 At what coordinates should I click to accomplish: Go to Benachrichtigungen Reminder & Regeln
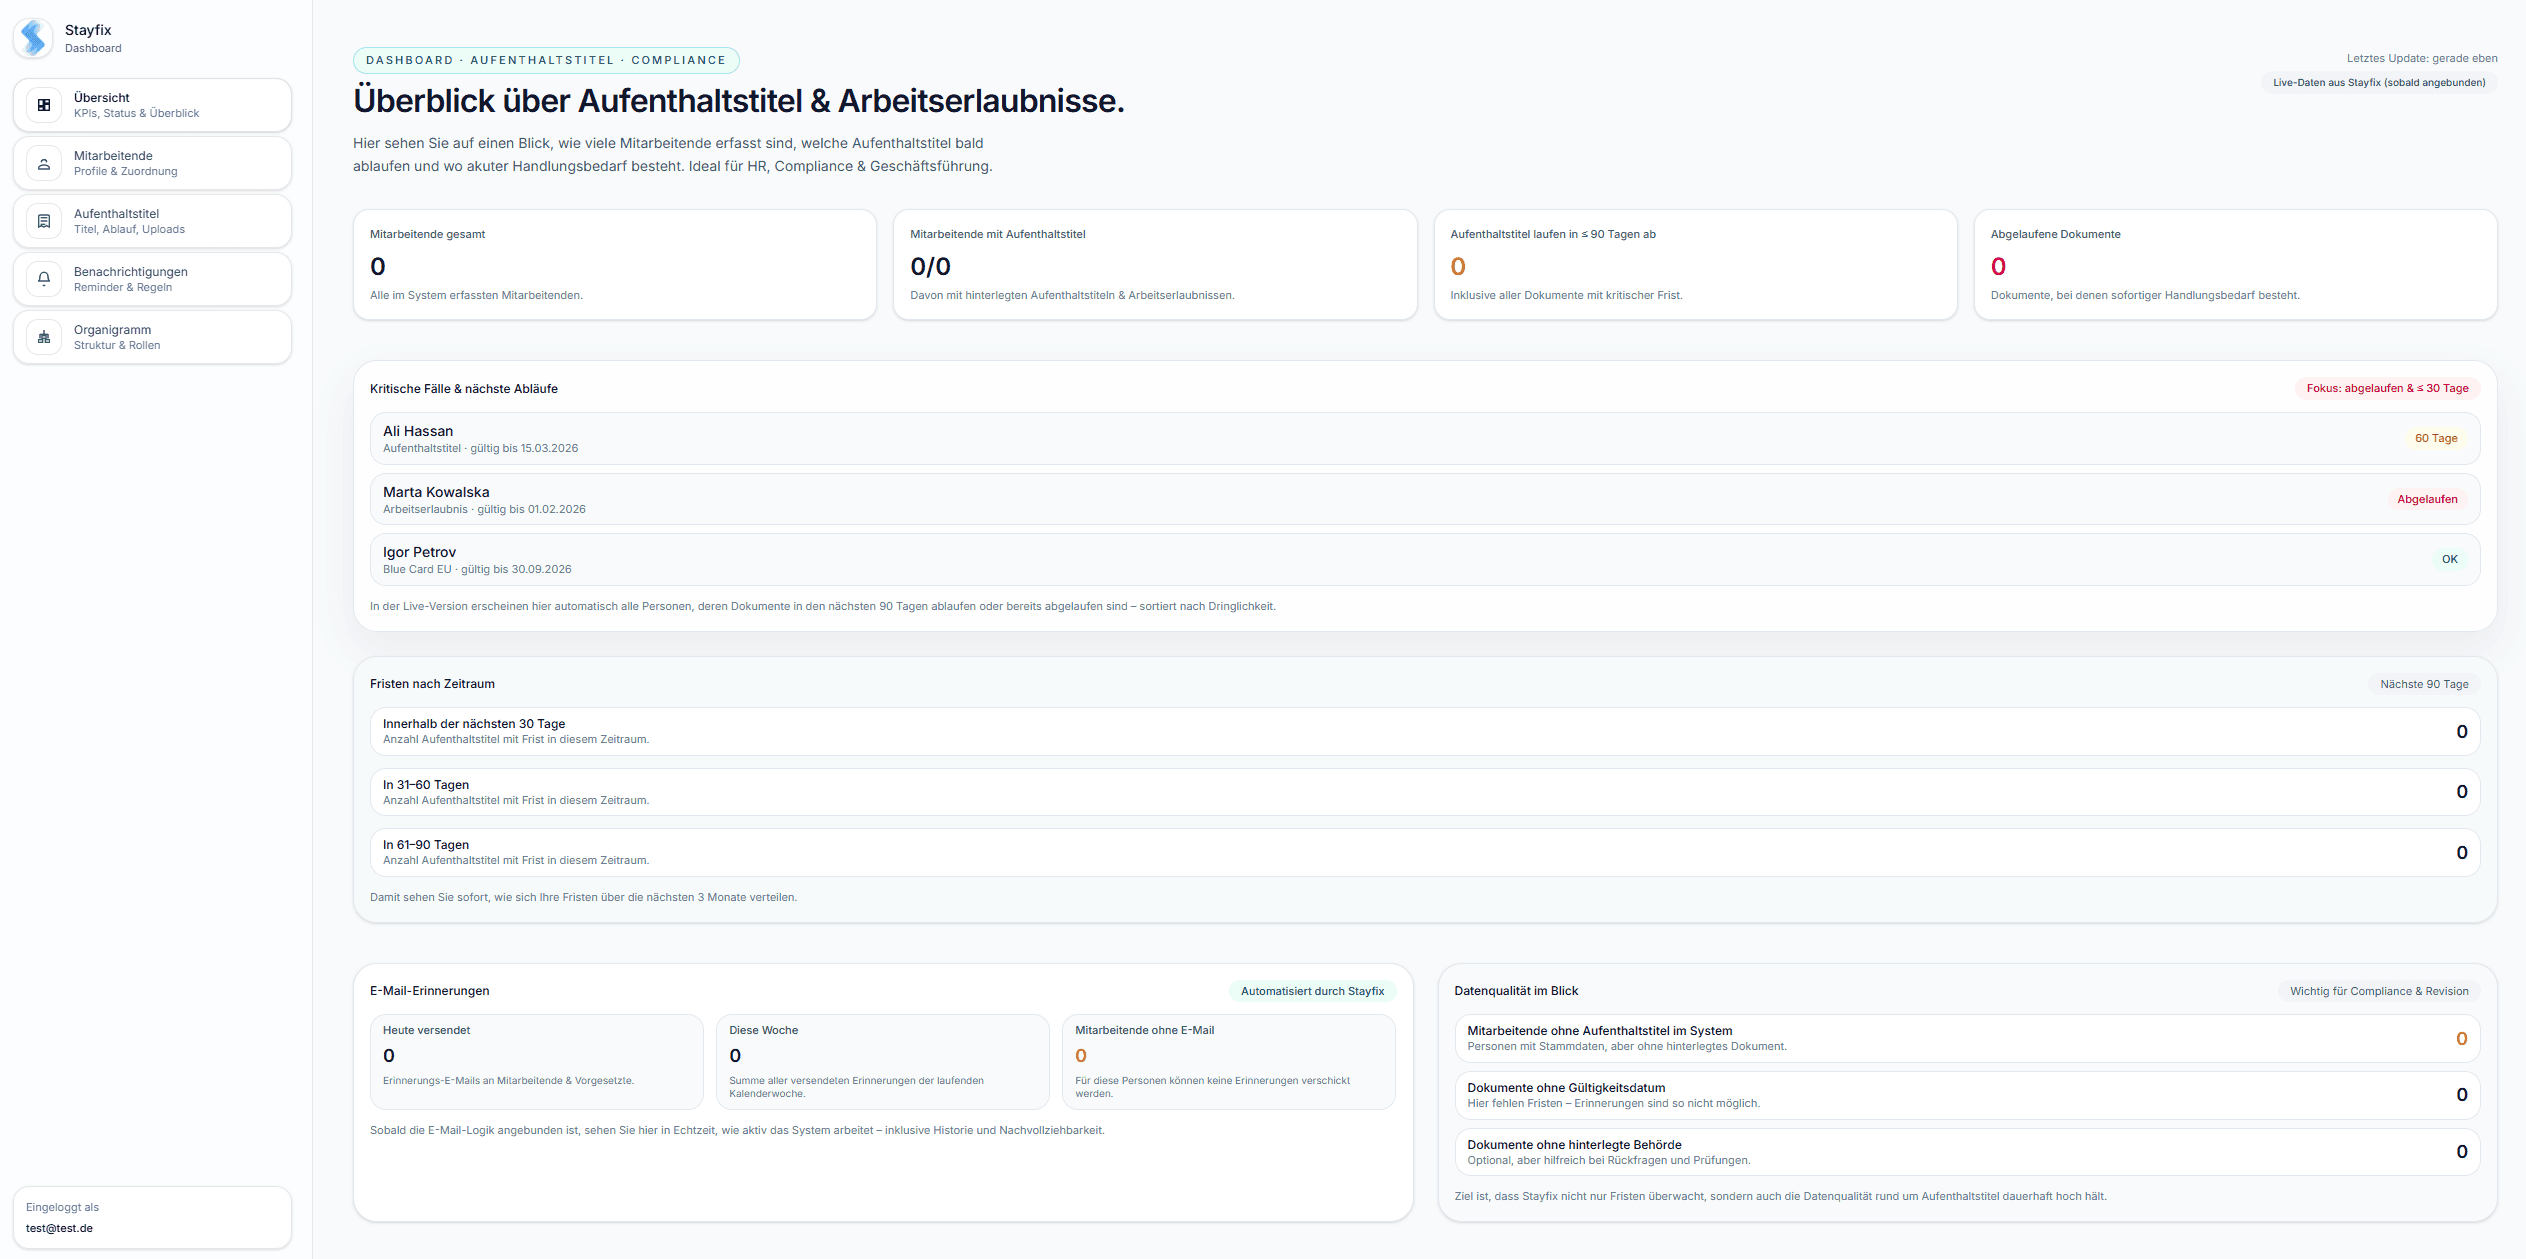point(152,279)
